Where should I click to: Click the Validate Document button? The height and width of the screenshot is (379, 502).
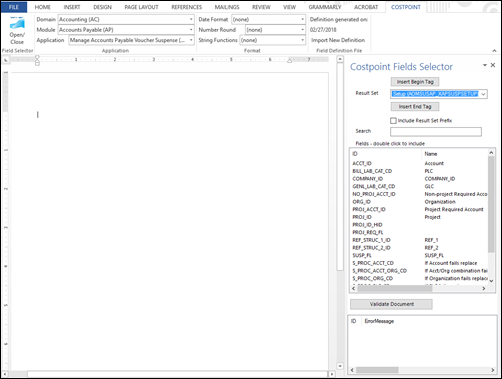(x=391, y=304)
